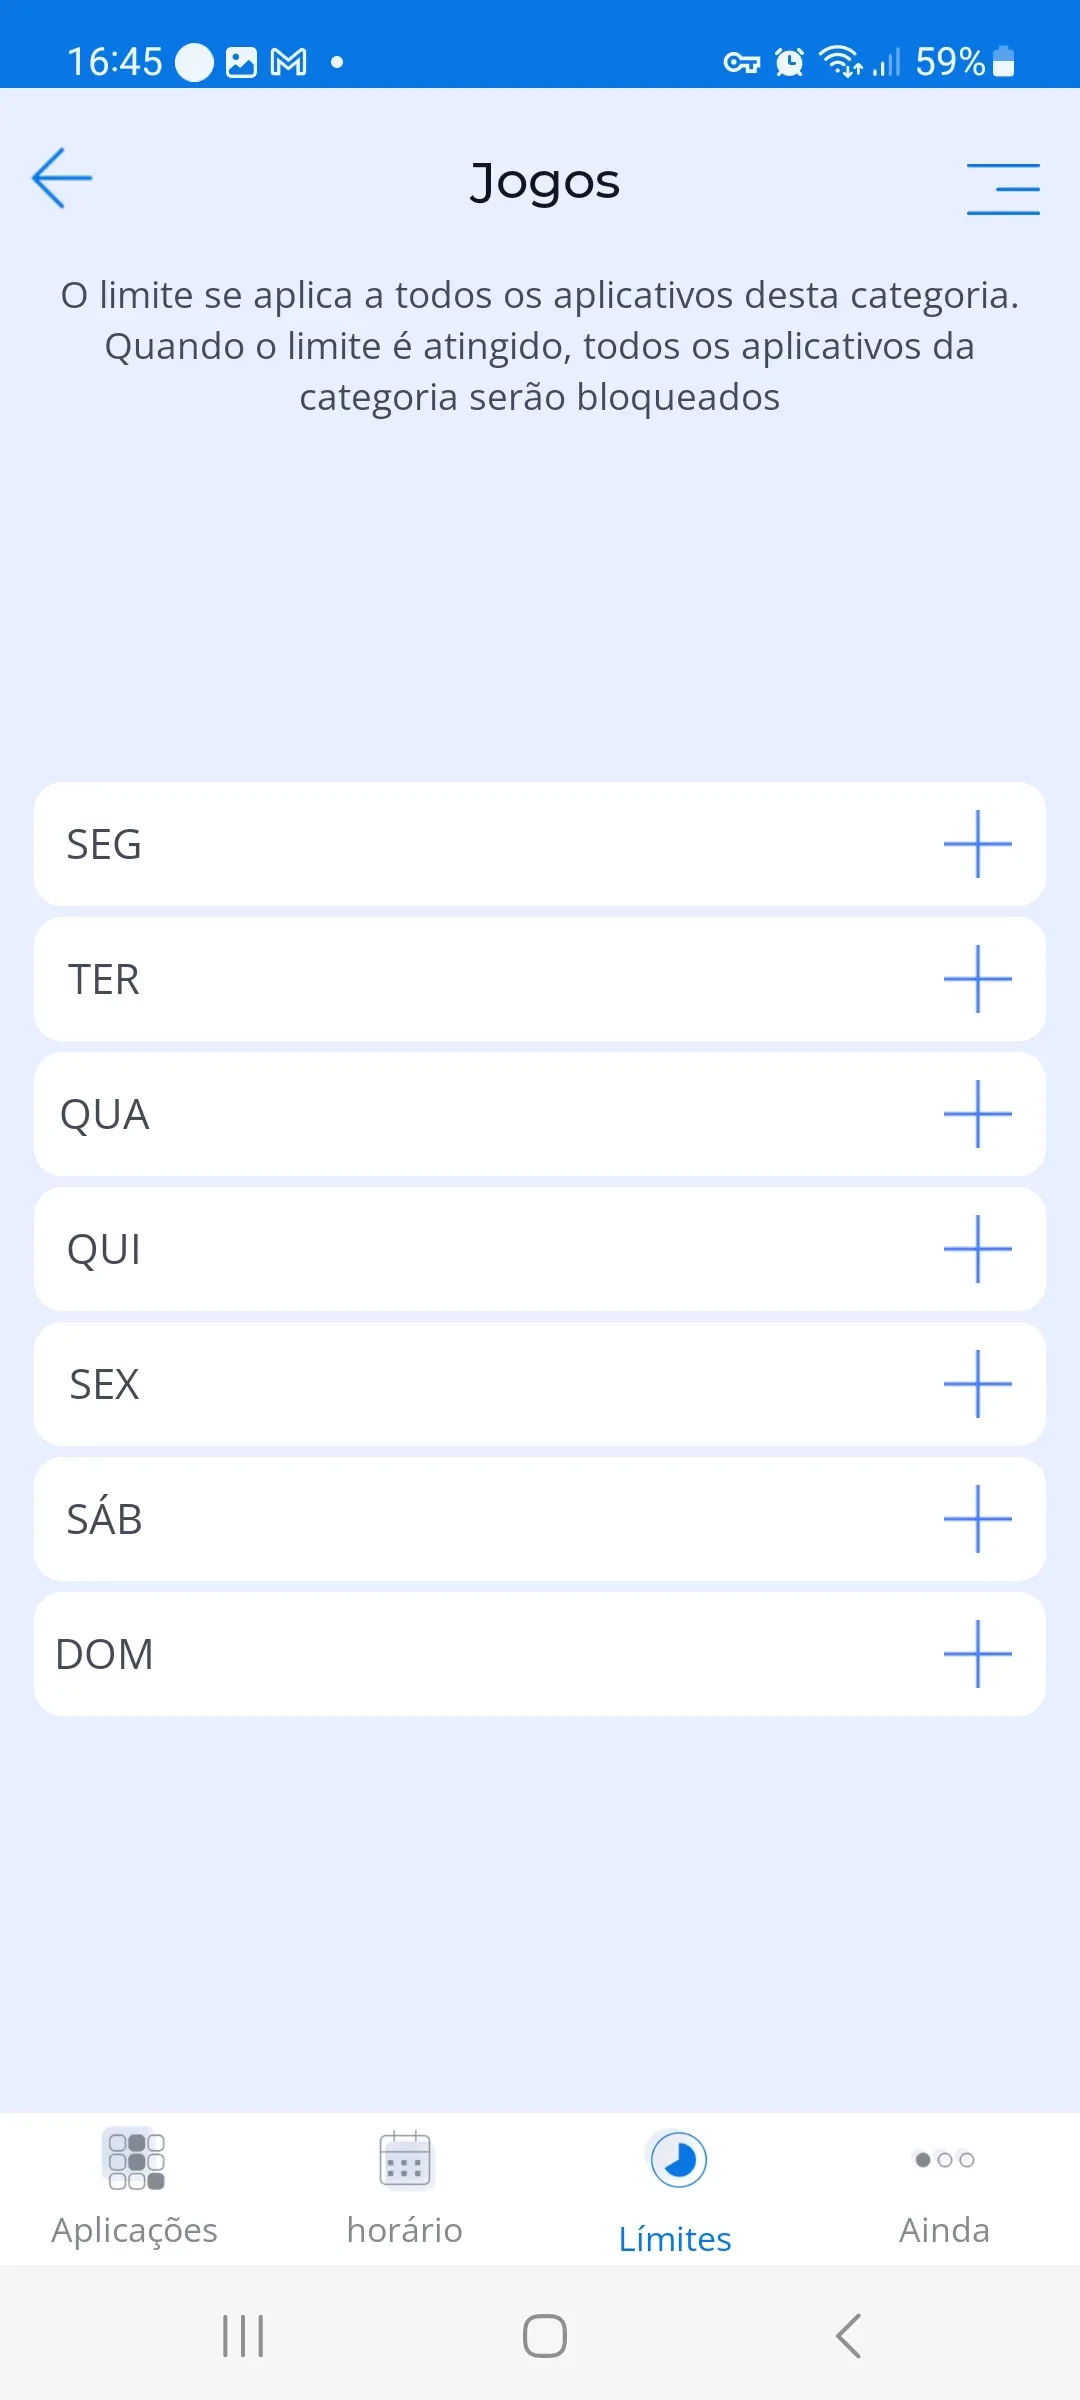Image resolution: width=1080 pixels, height=2400 pixels.
Task: Add a limit for DOM
Action: pos(977,1654)
